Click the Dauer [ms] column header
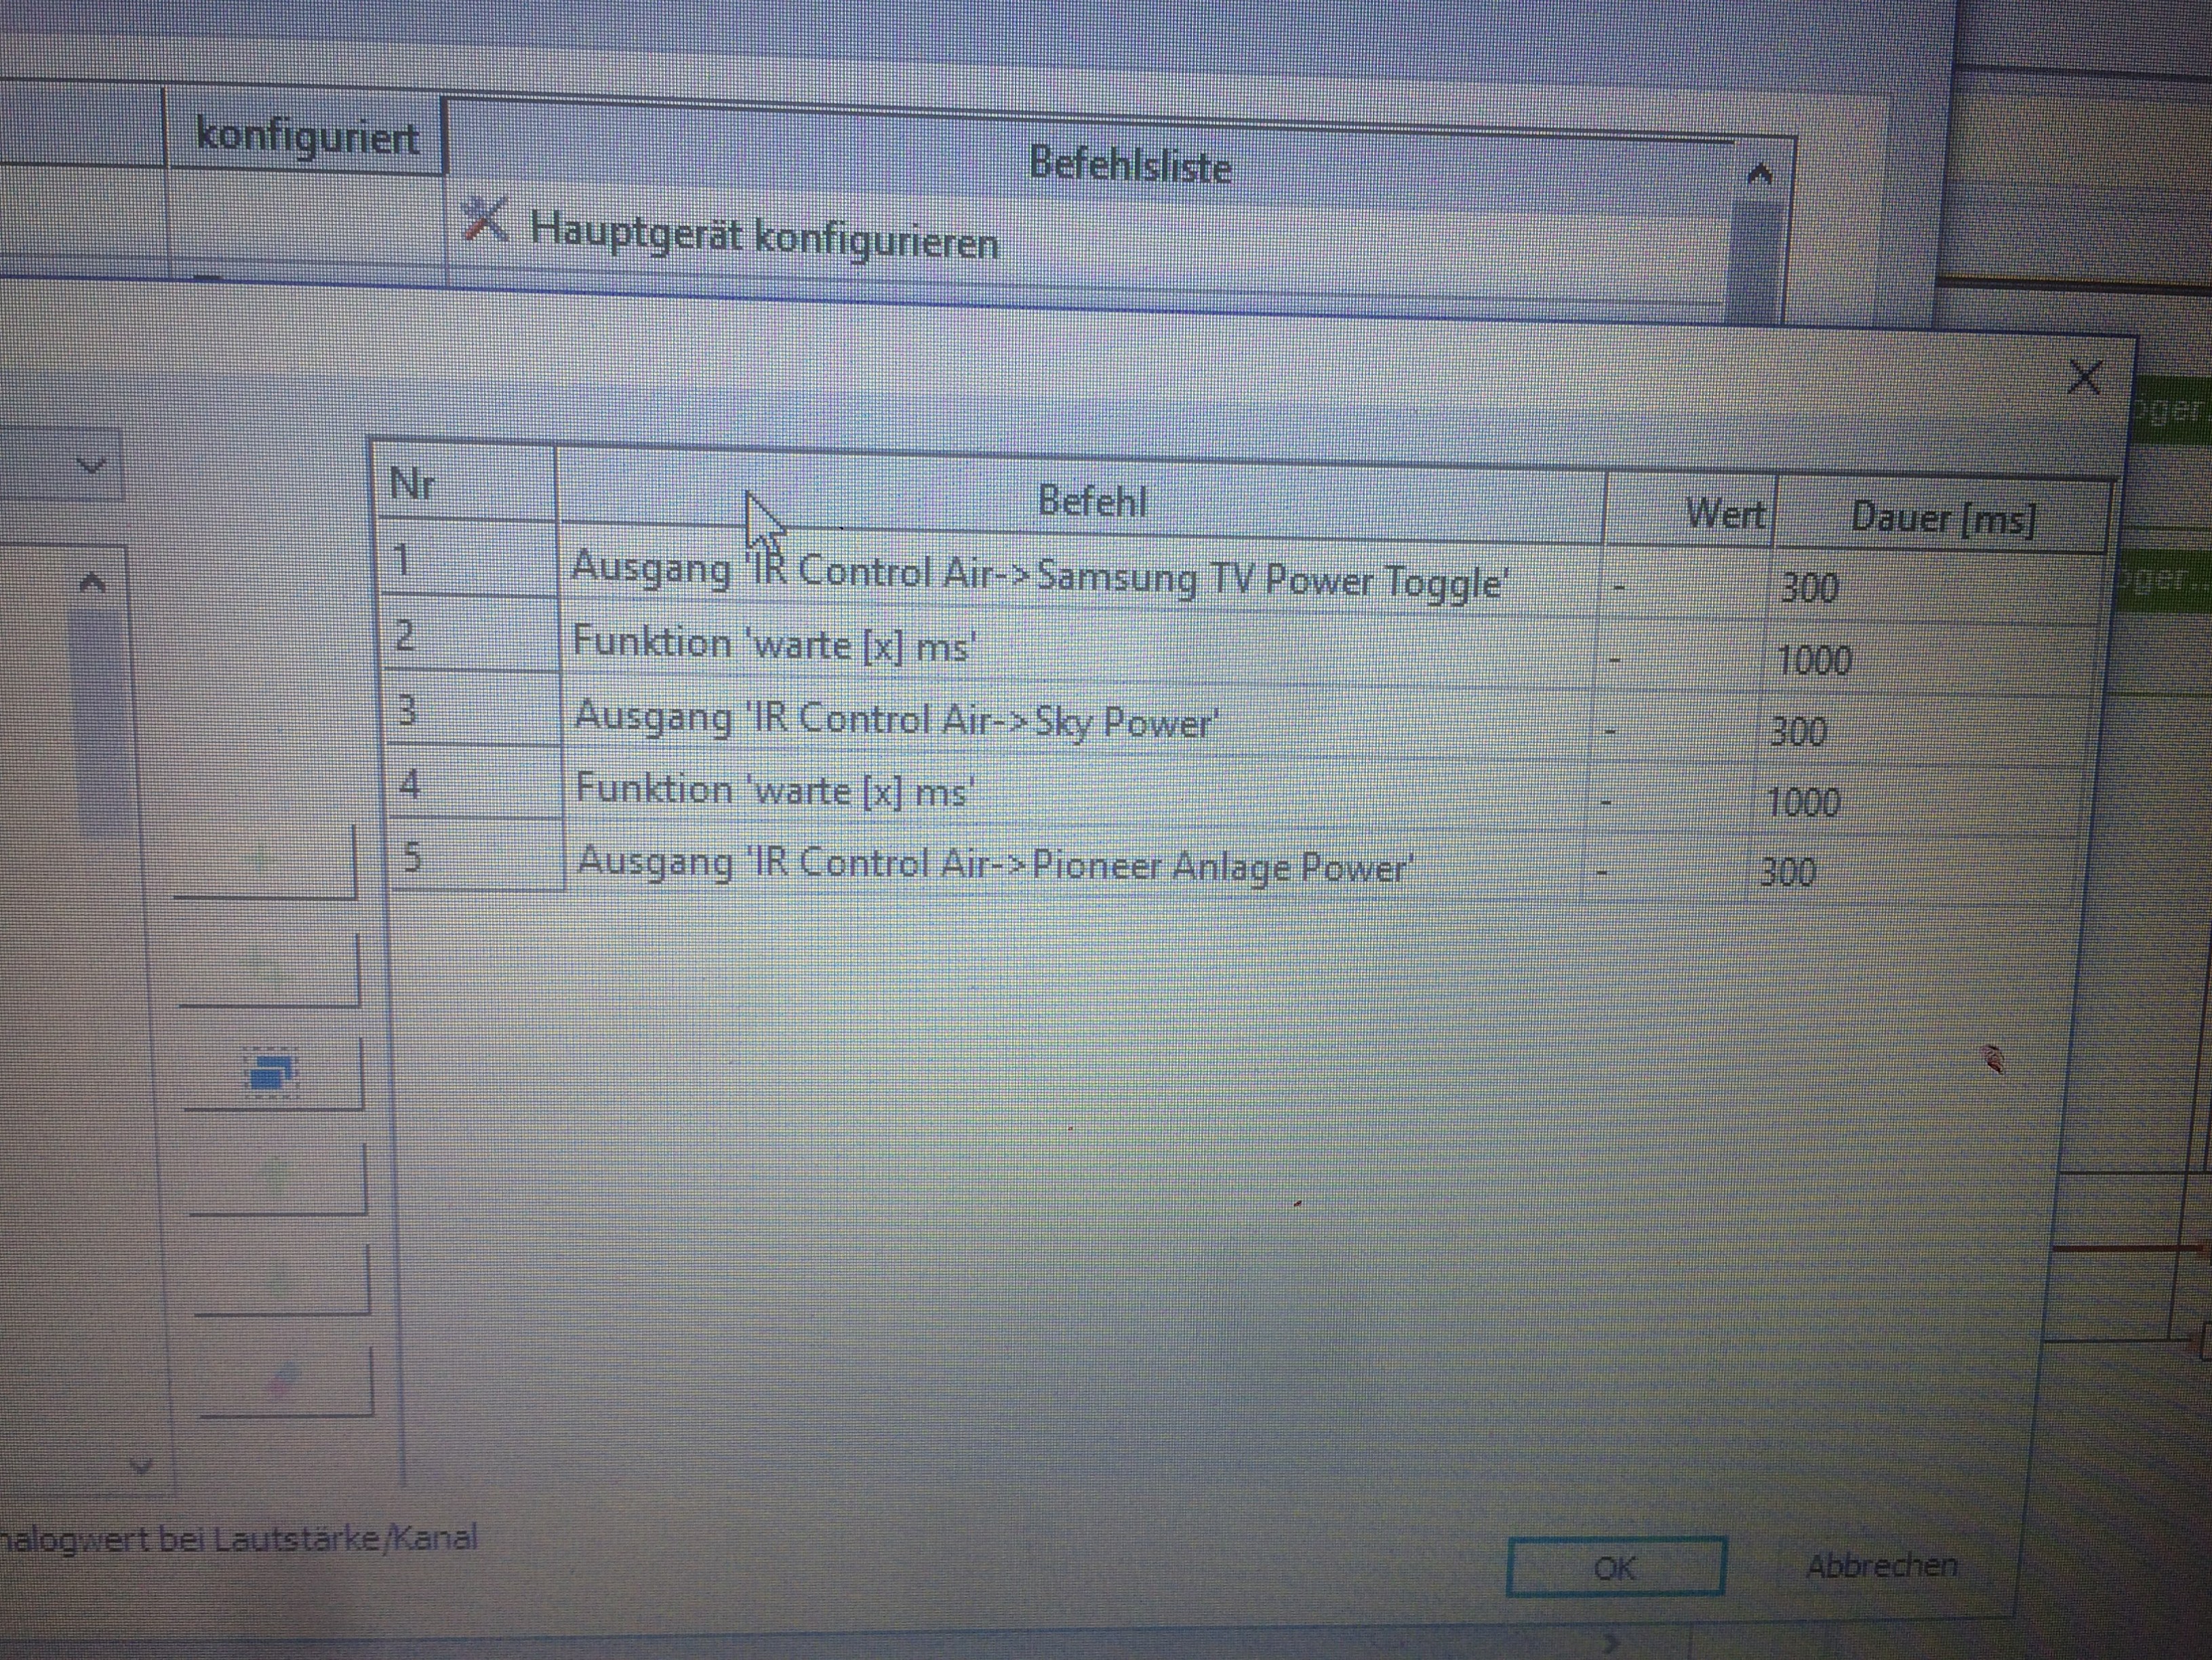Viewport: 2212px width, 1660px height. point(1942,518)
